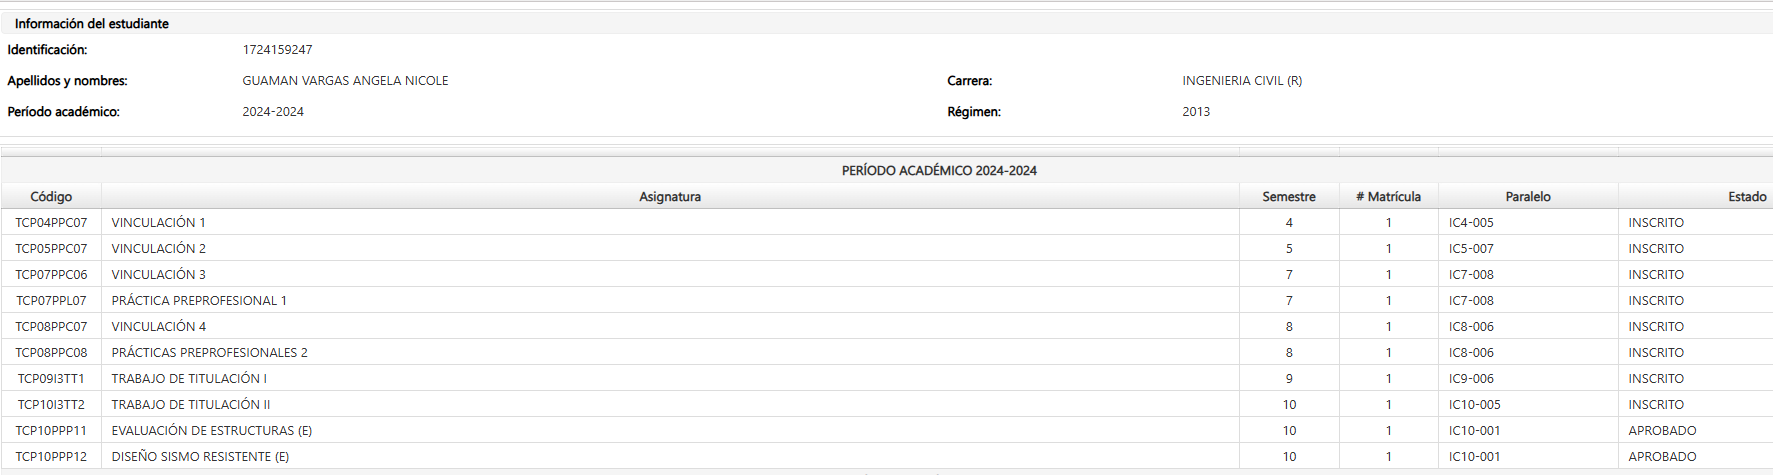Select DISEÑO SISMO RESISTENTE (E) row

pyautogui.click(x=200, y=457)
